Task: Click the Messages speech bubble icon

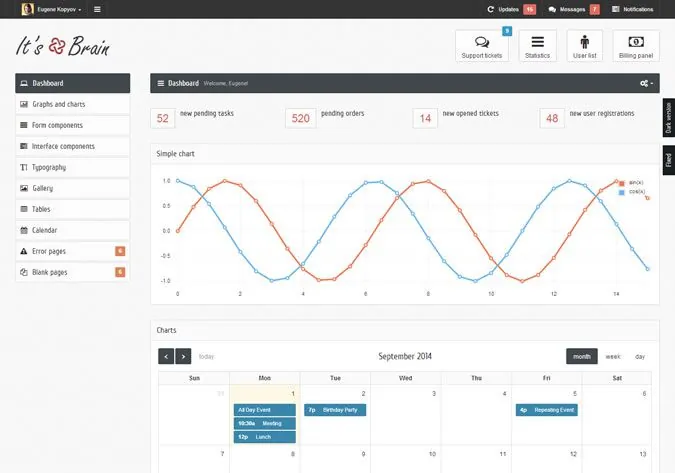Action: [552, 9]
